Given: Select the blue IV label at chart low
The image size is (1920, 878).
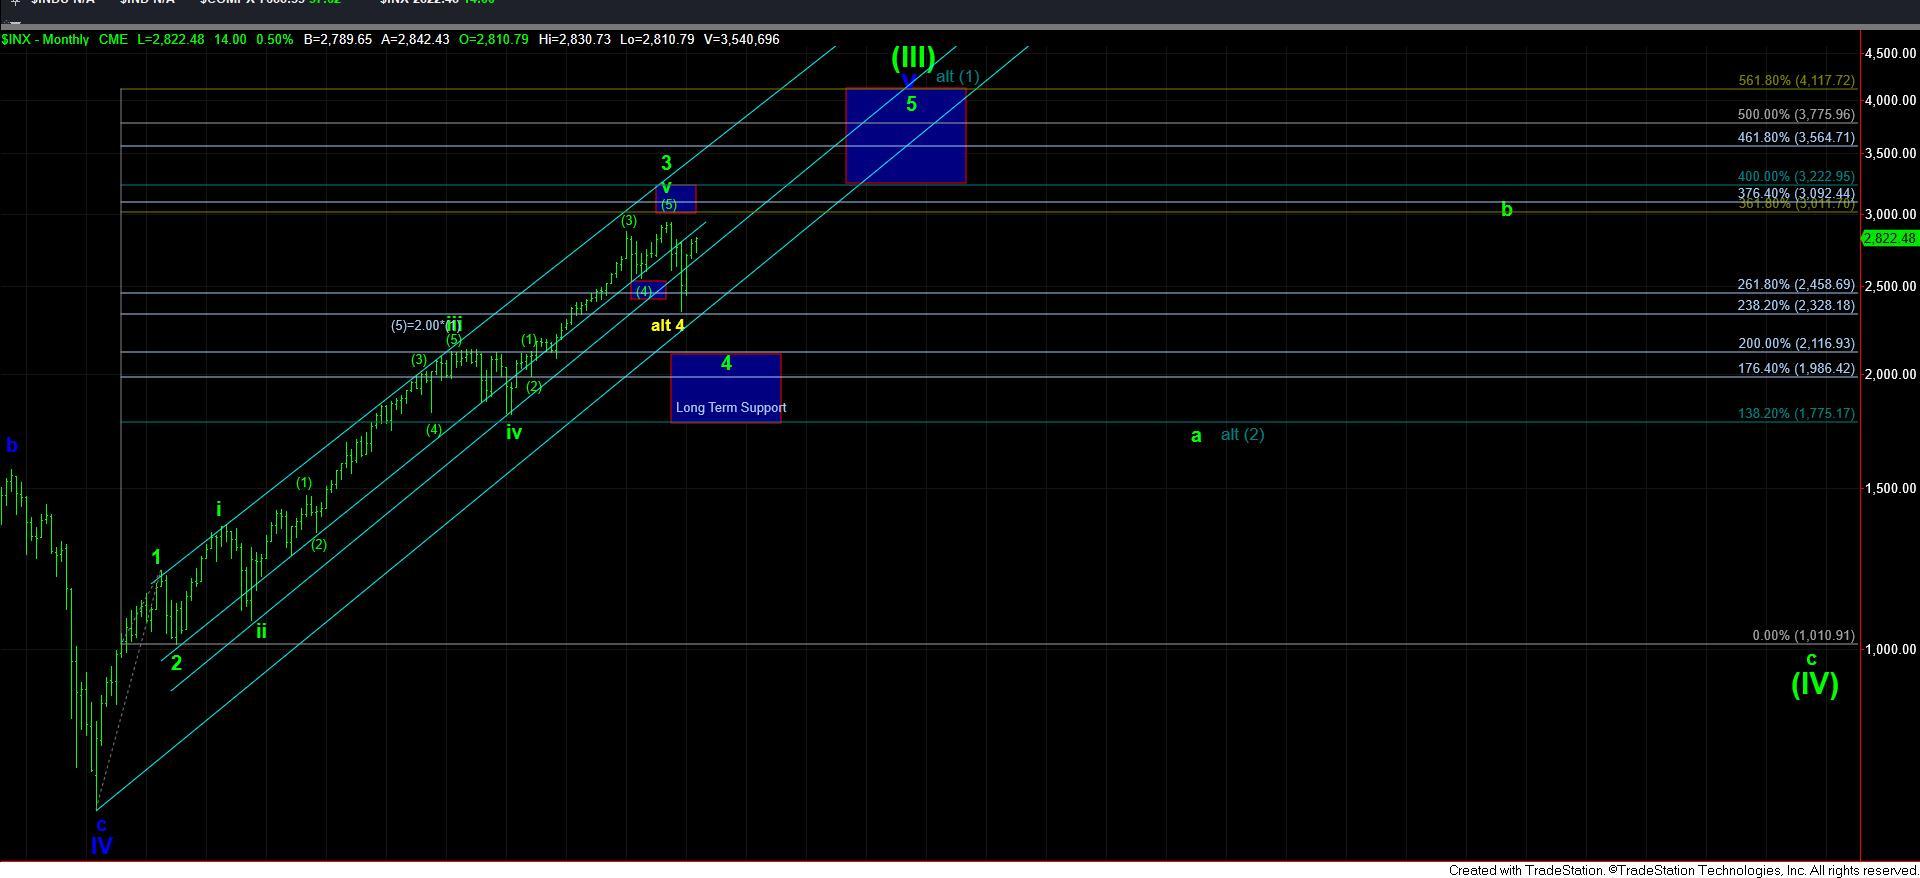Looking at the screenshot, I should 101,845.
